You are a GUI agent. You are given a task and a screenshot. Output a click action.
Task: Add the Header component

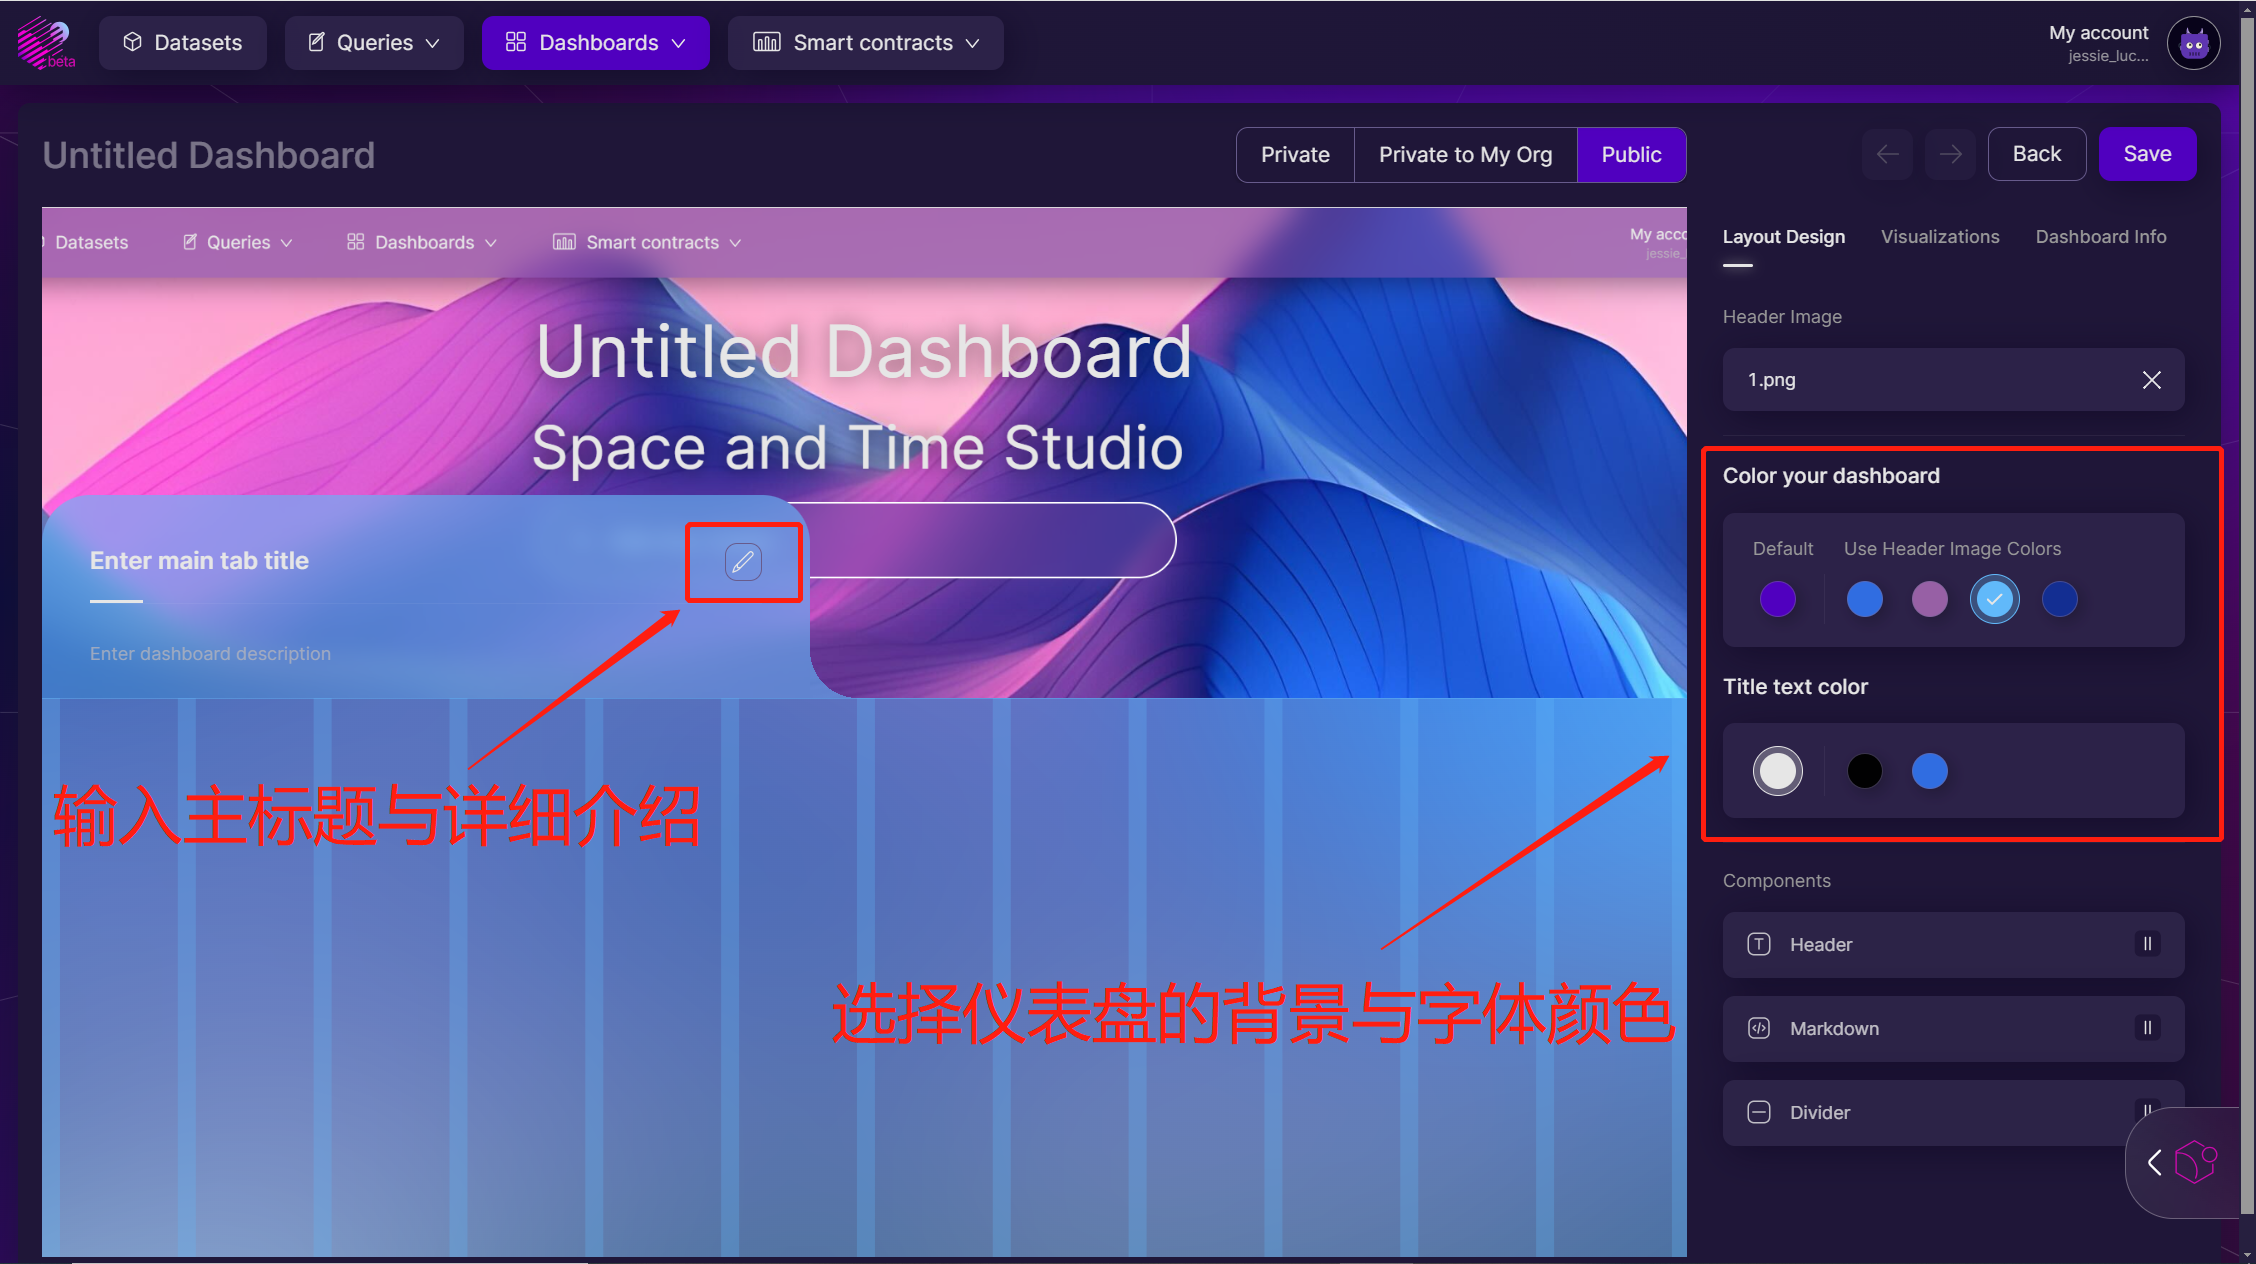(1952, 945)
